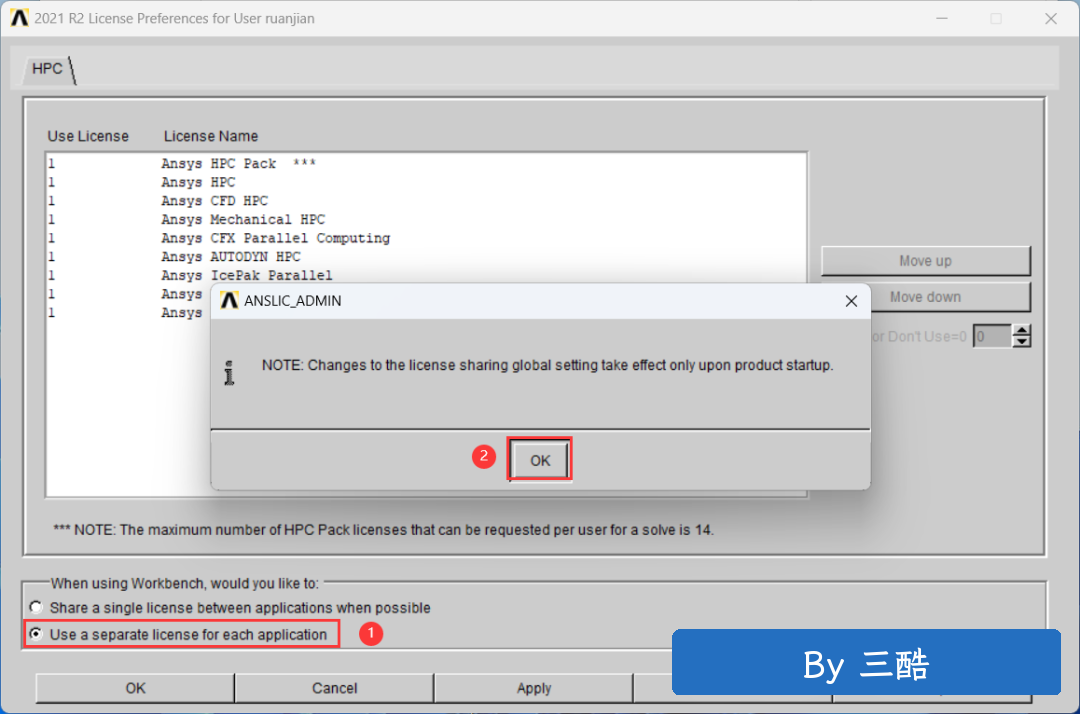The width and height of the screenshot is (1080, 714).
Task: Decrease the Use/Don't Use spinner value
Action: click(x=1022, y=342)
